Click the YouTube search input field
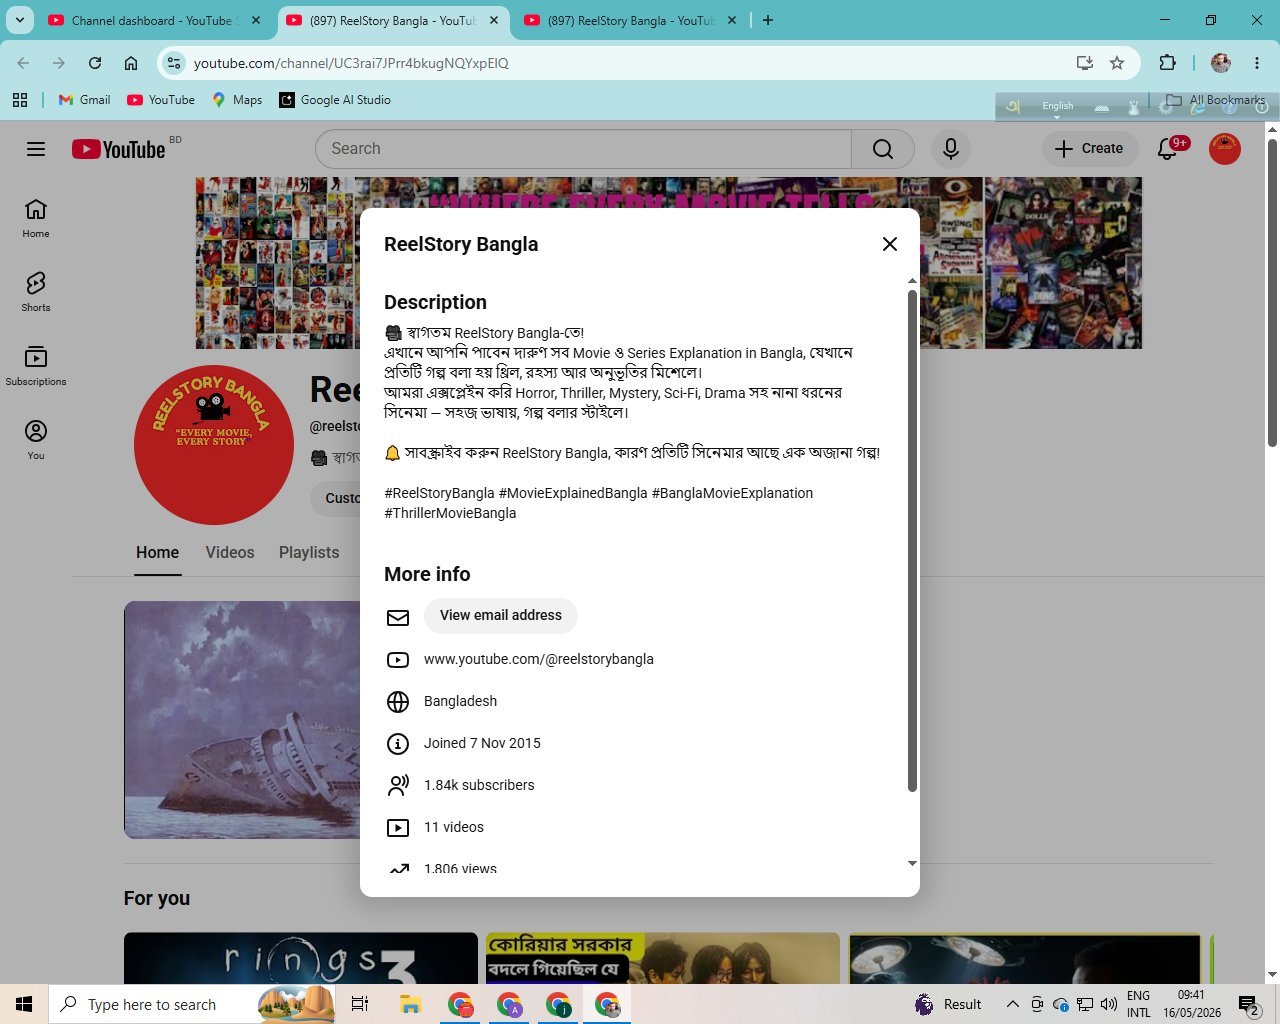 coord(584,149)
